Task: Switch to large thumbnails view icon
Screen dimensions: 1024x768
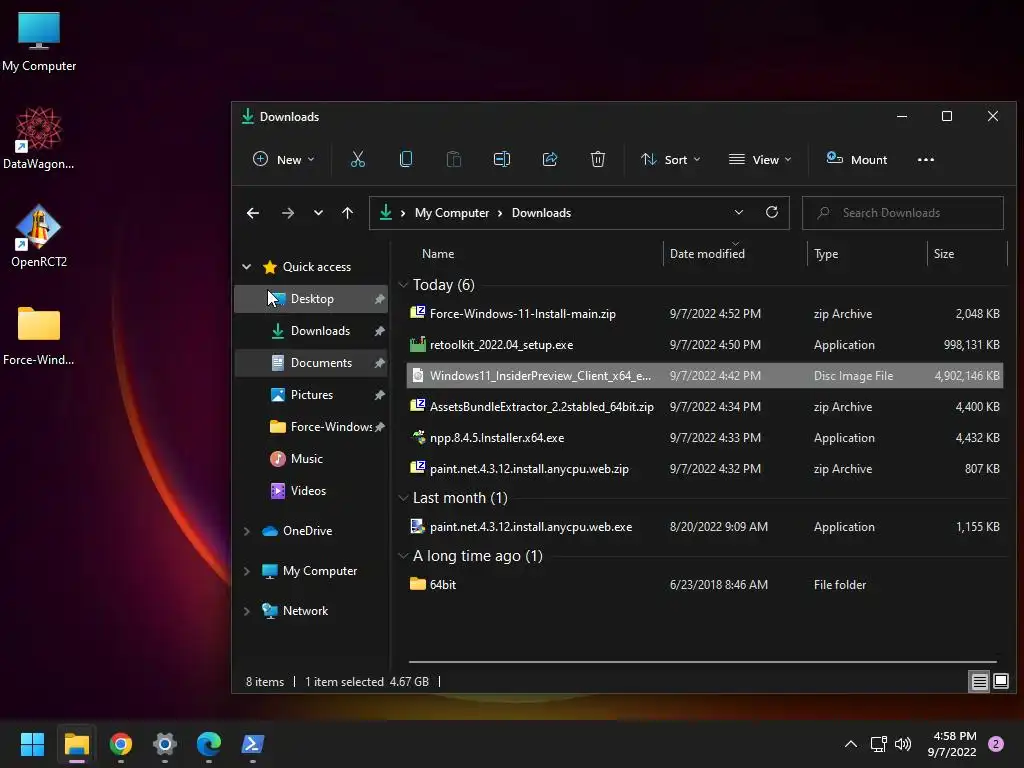Action: (1000, 682)
